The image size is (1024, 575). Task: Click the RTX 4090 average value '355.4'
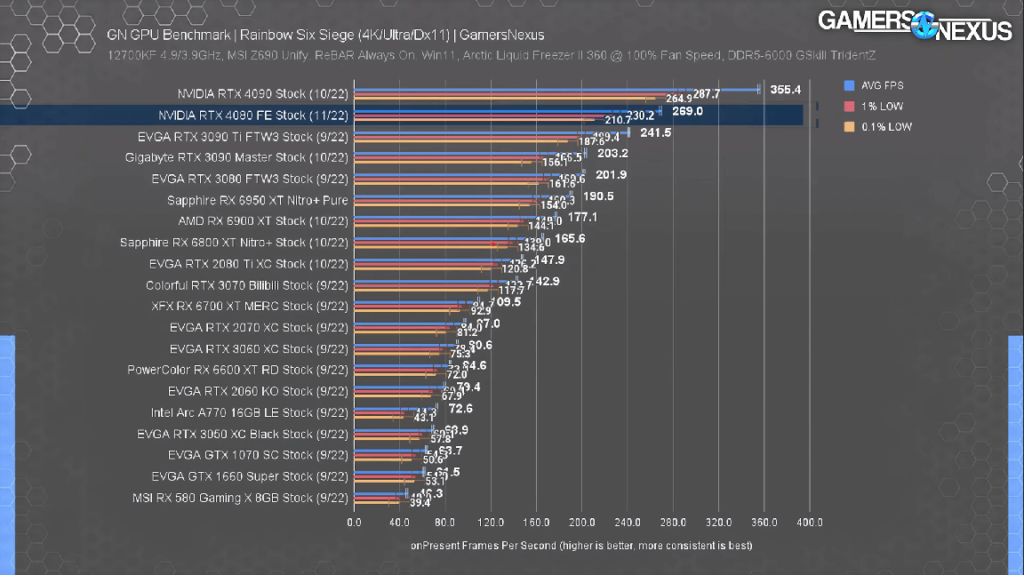785,90
